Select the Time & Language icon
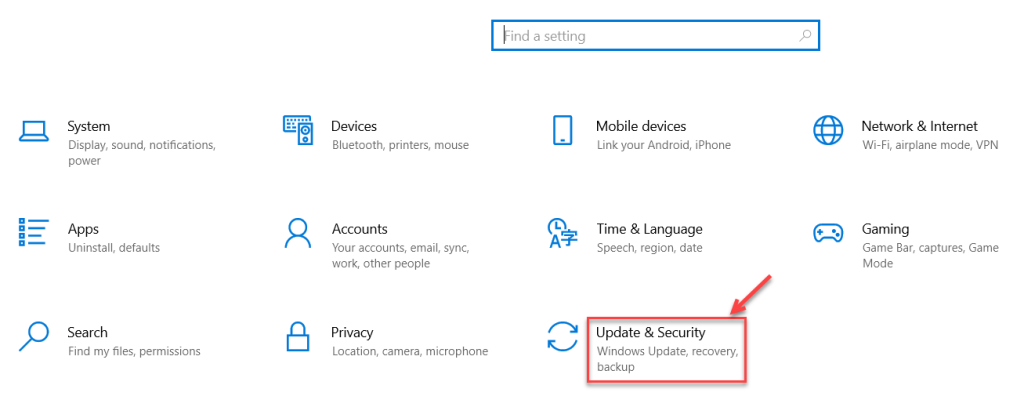This screenshot has width=1024, height=407. 561,233
